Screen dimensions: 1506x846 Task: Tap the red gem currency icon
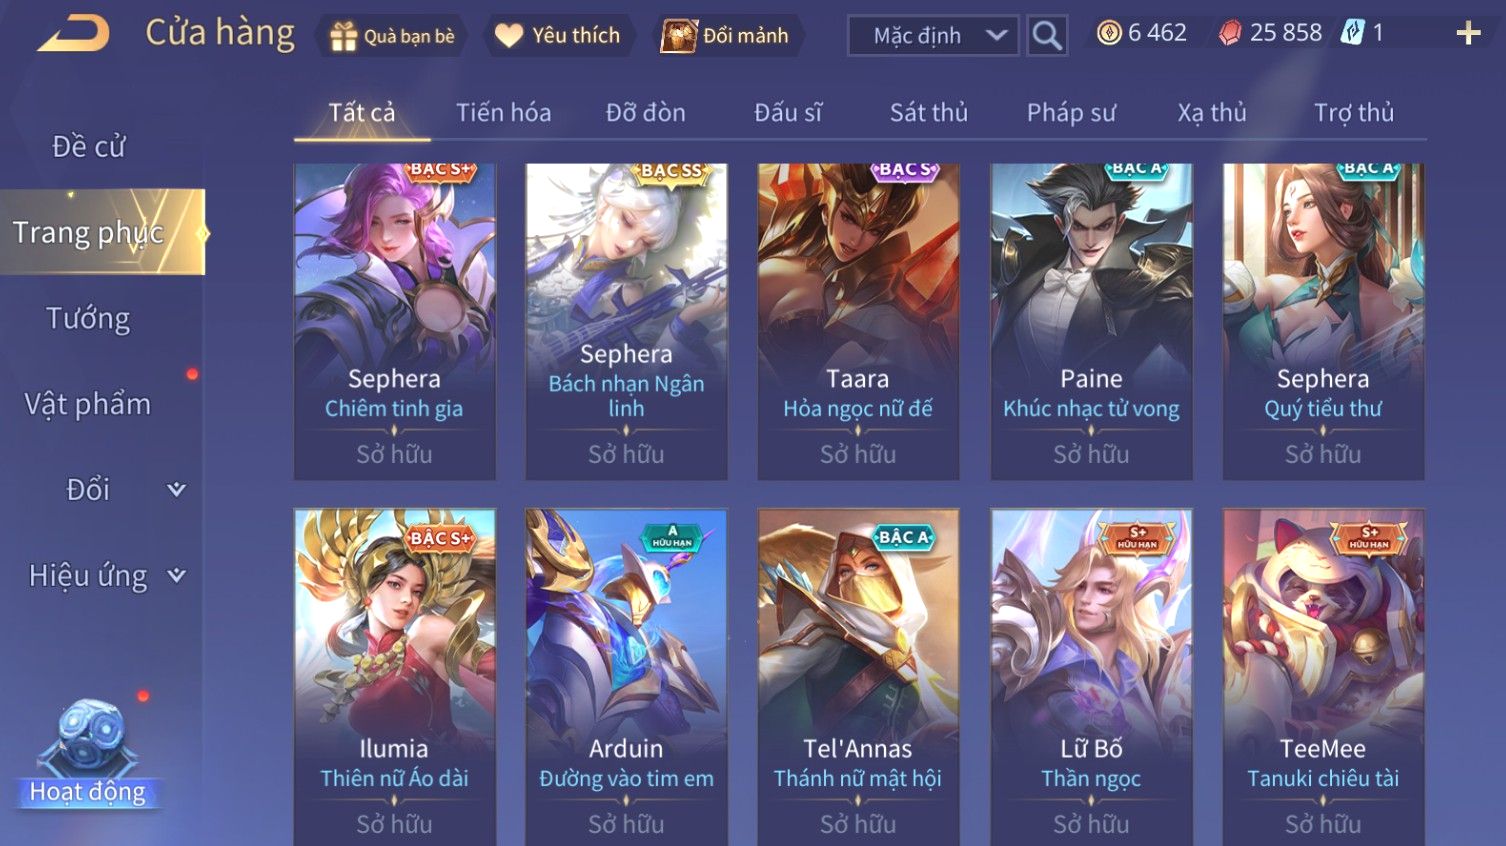[1230, 33]
